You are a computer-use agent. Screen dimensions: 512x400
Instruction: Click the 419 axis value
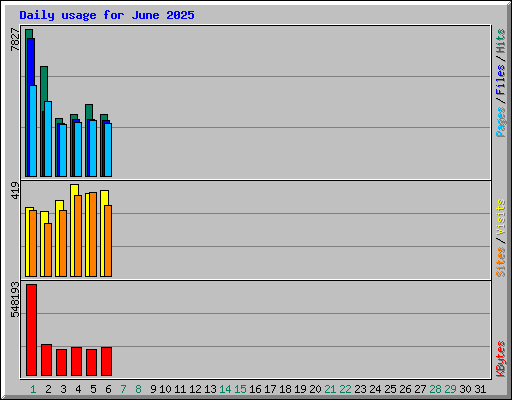point(15,190)
